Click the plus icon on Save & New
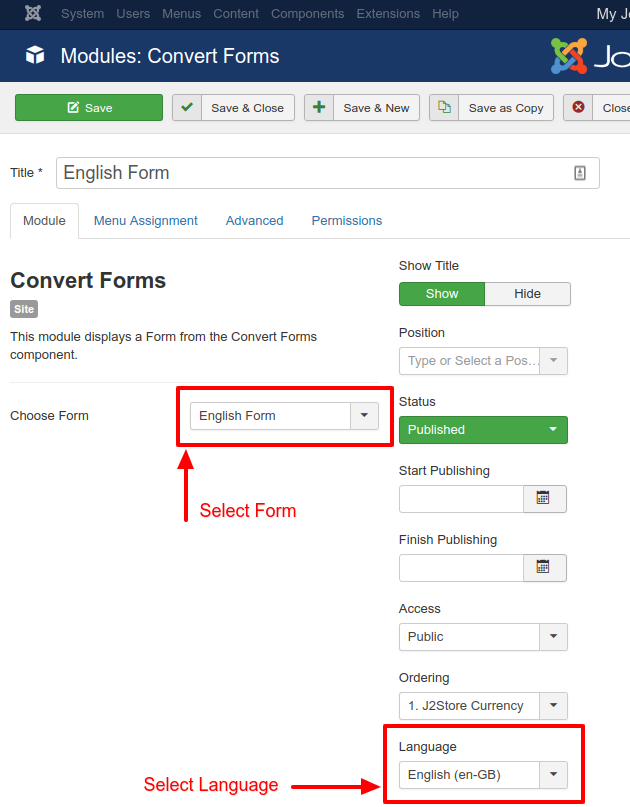 click(x=318, y=106)
